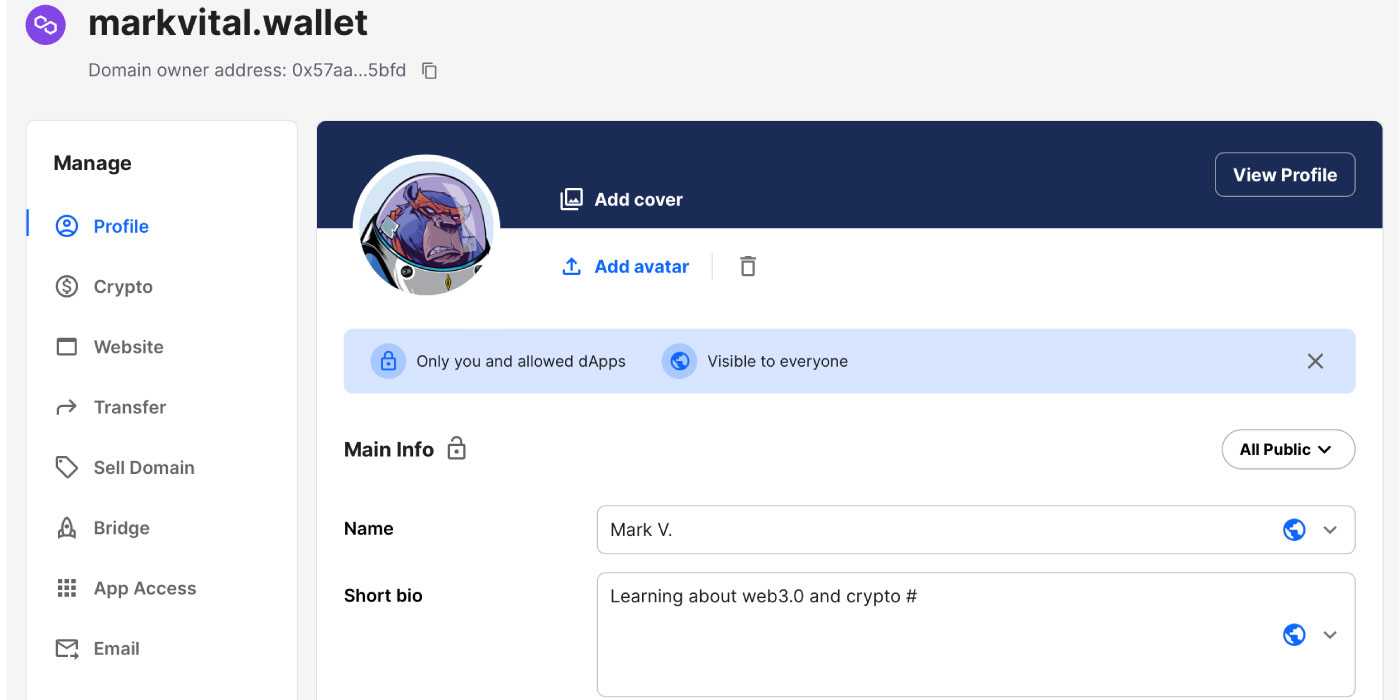Click the globe visibility icon in Name field
The width and height of the screenshot is (1400, 700).
[x=1294, y=530]
